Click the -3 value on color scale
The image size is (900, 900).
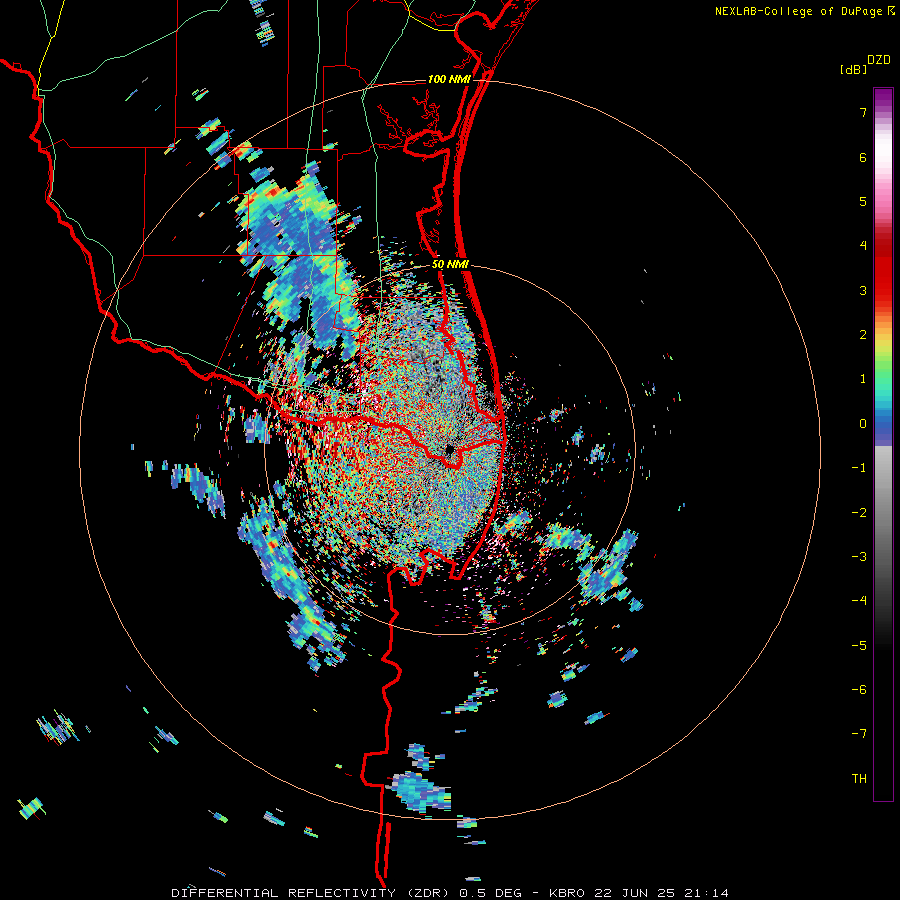tap(859, 557)
